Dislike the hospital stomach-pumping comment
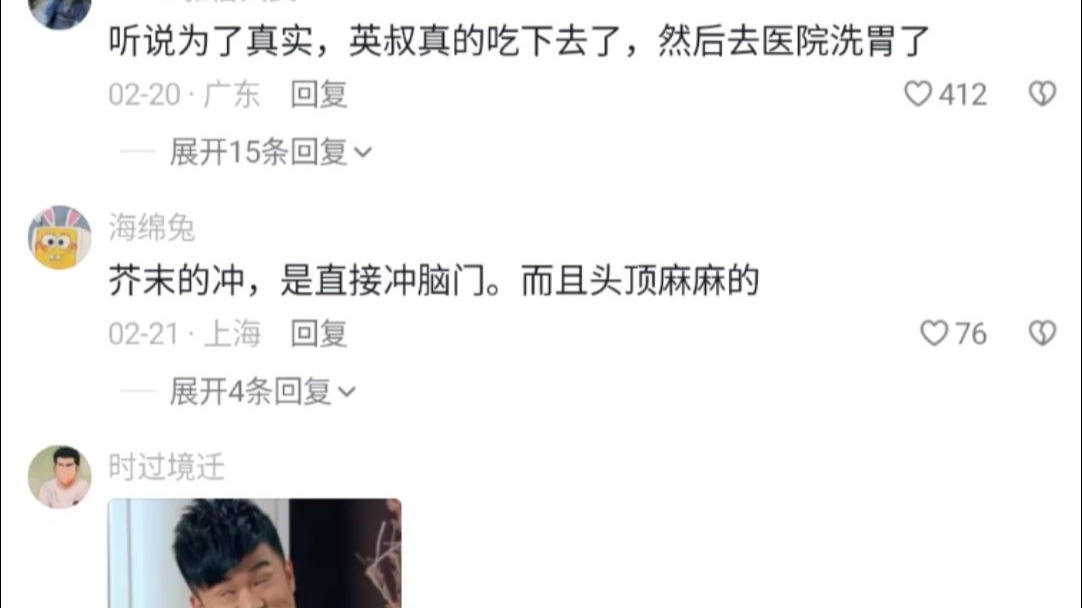 [x=1042, y=94]
